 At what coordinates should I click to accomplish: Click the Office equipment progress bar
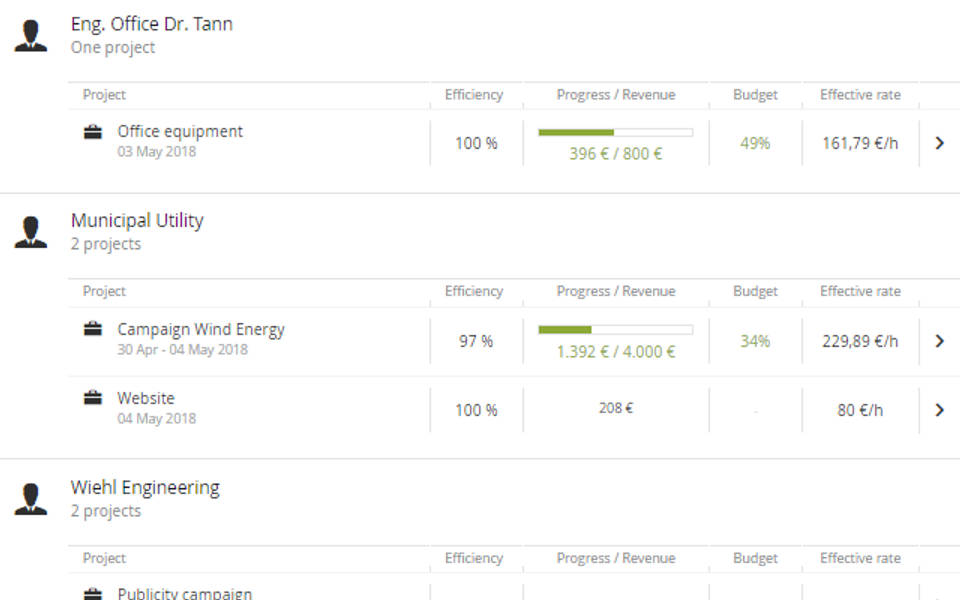615,132
